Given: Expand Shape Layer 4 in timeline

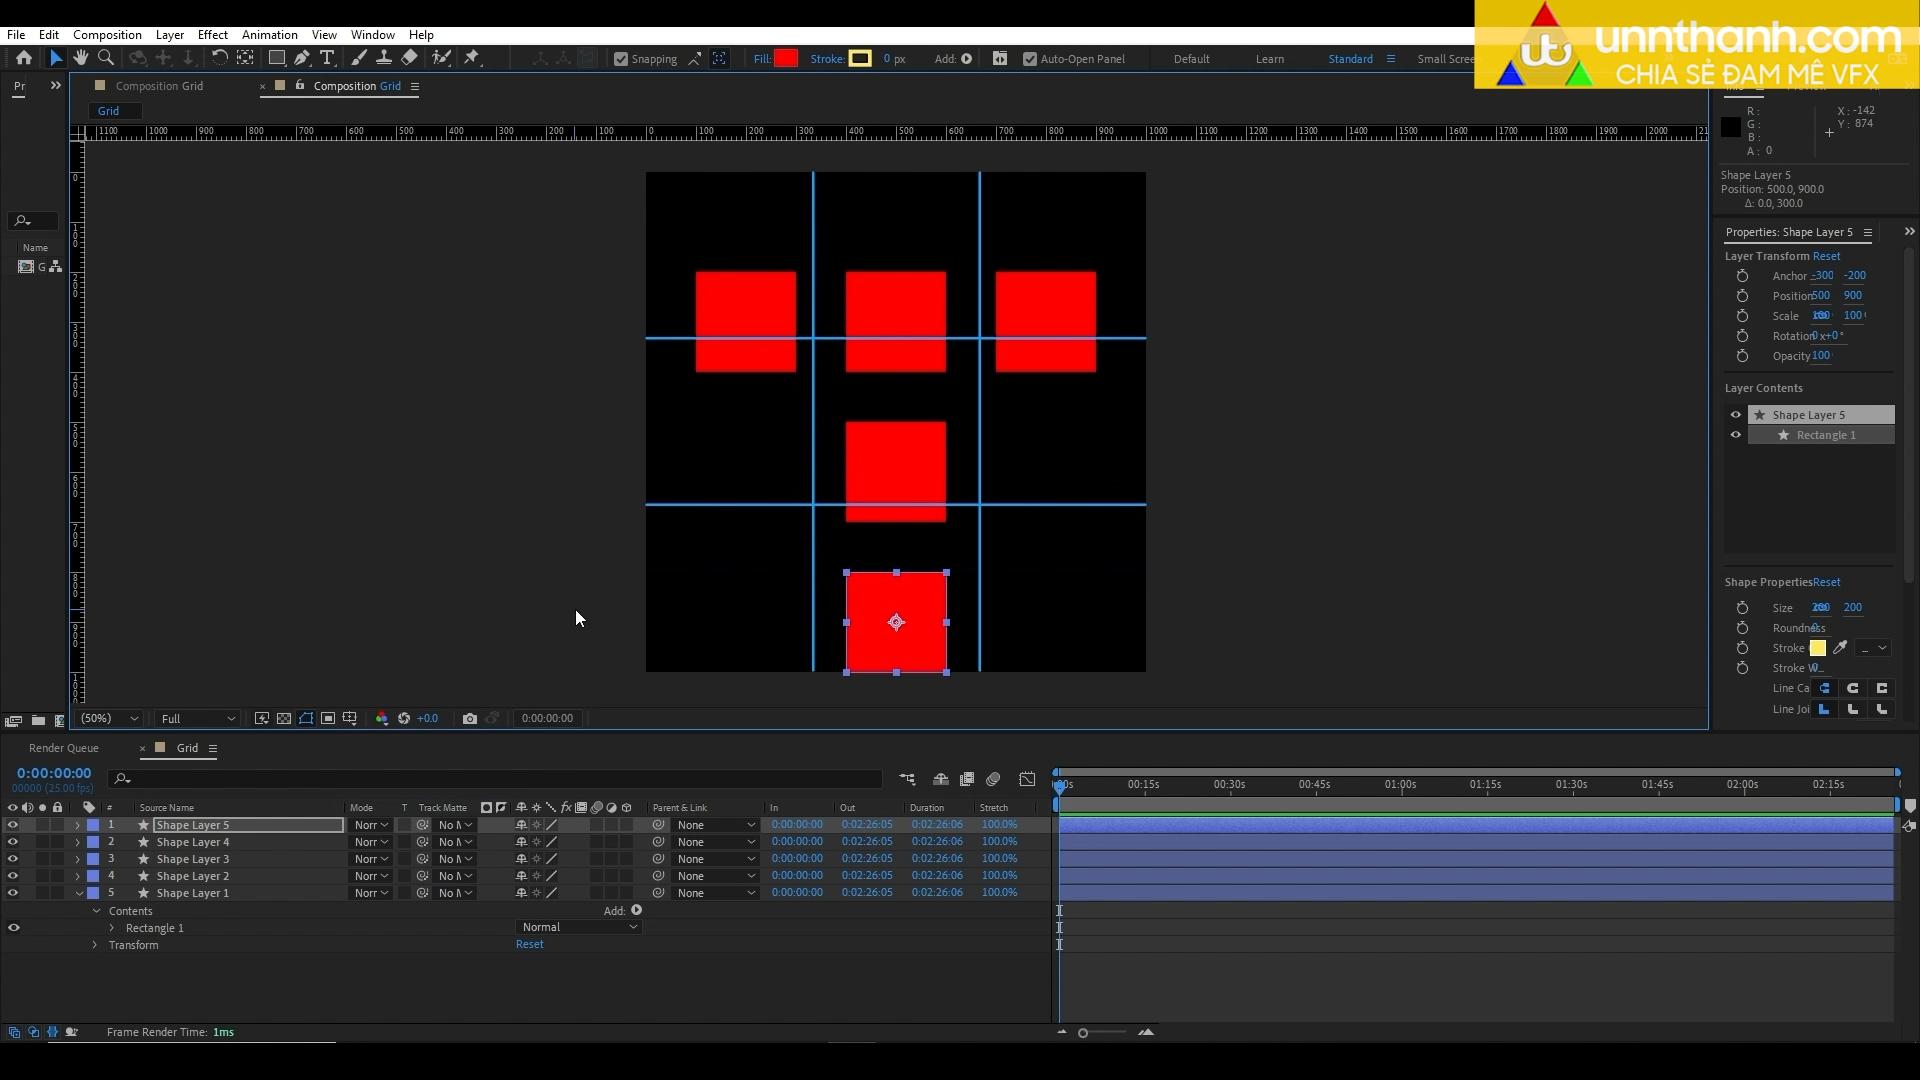Looking at the screenshot, I should [78, 843].
